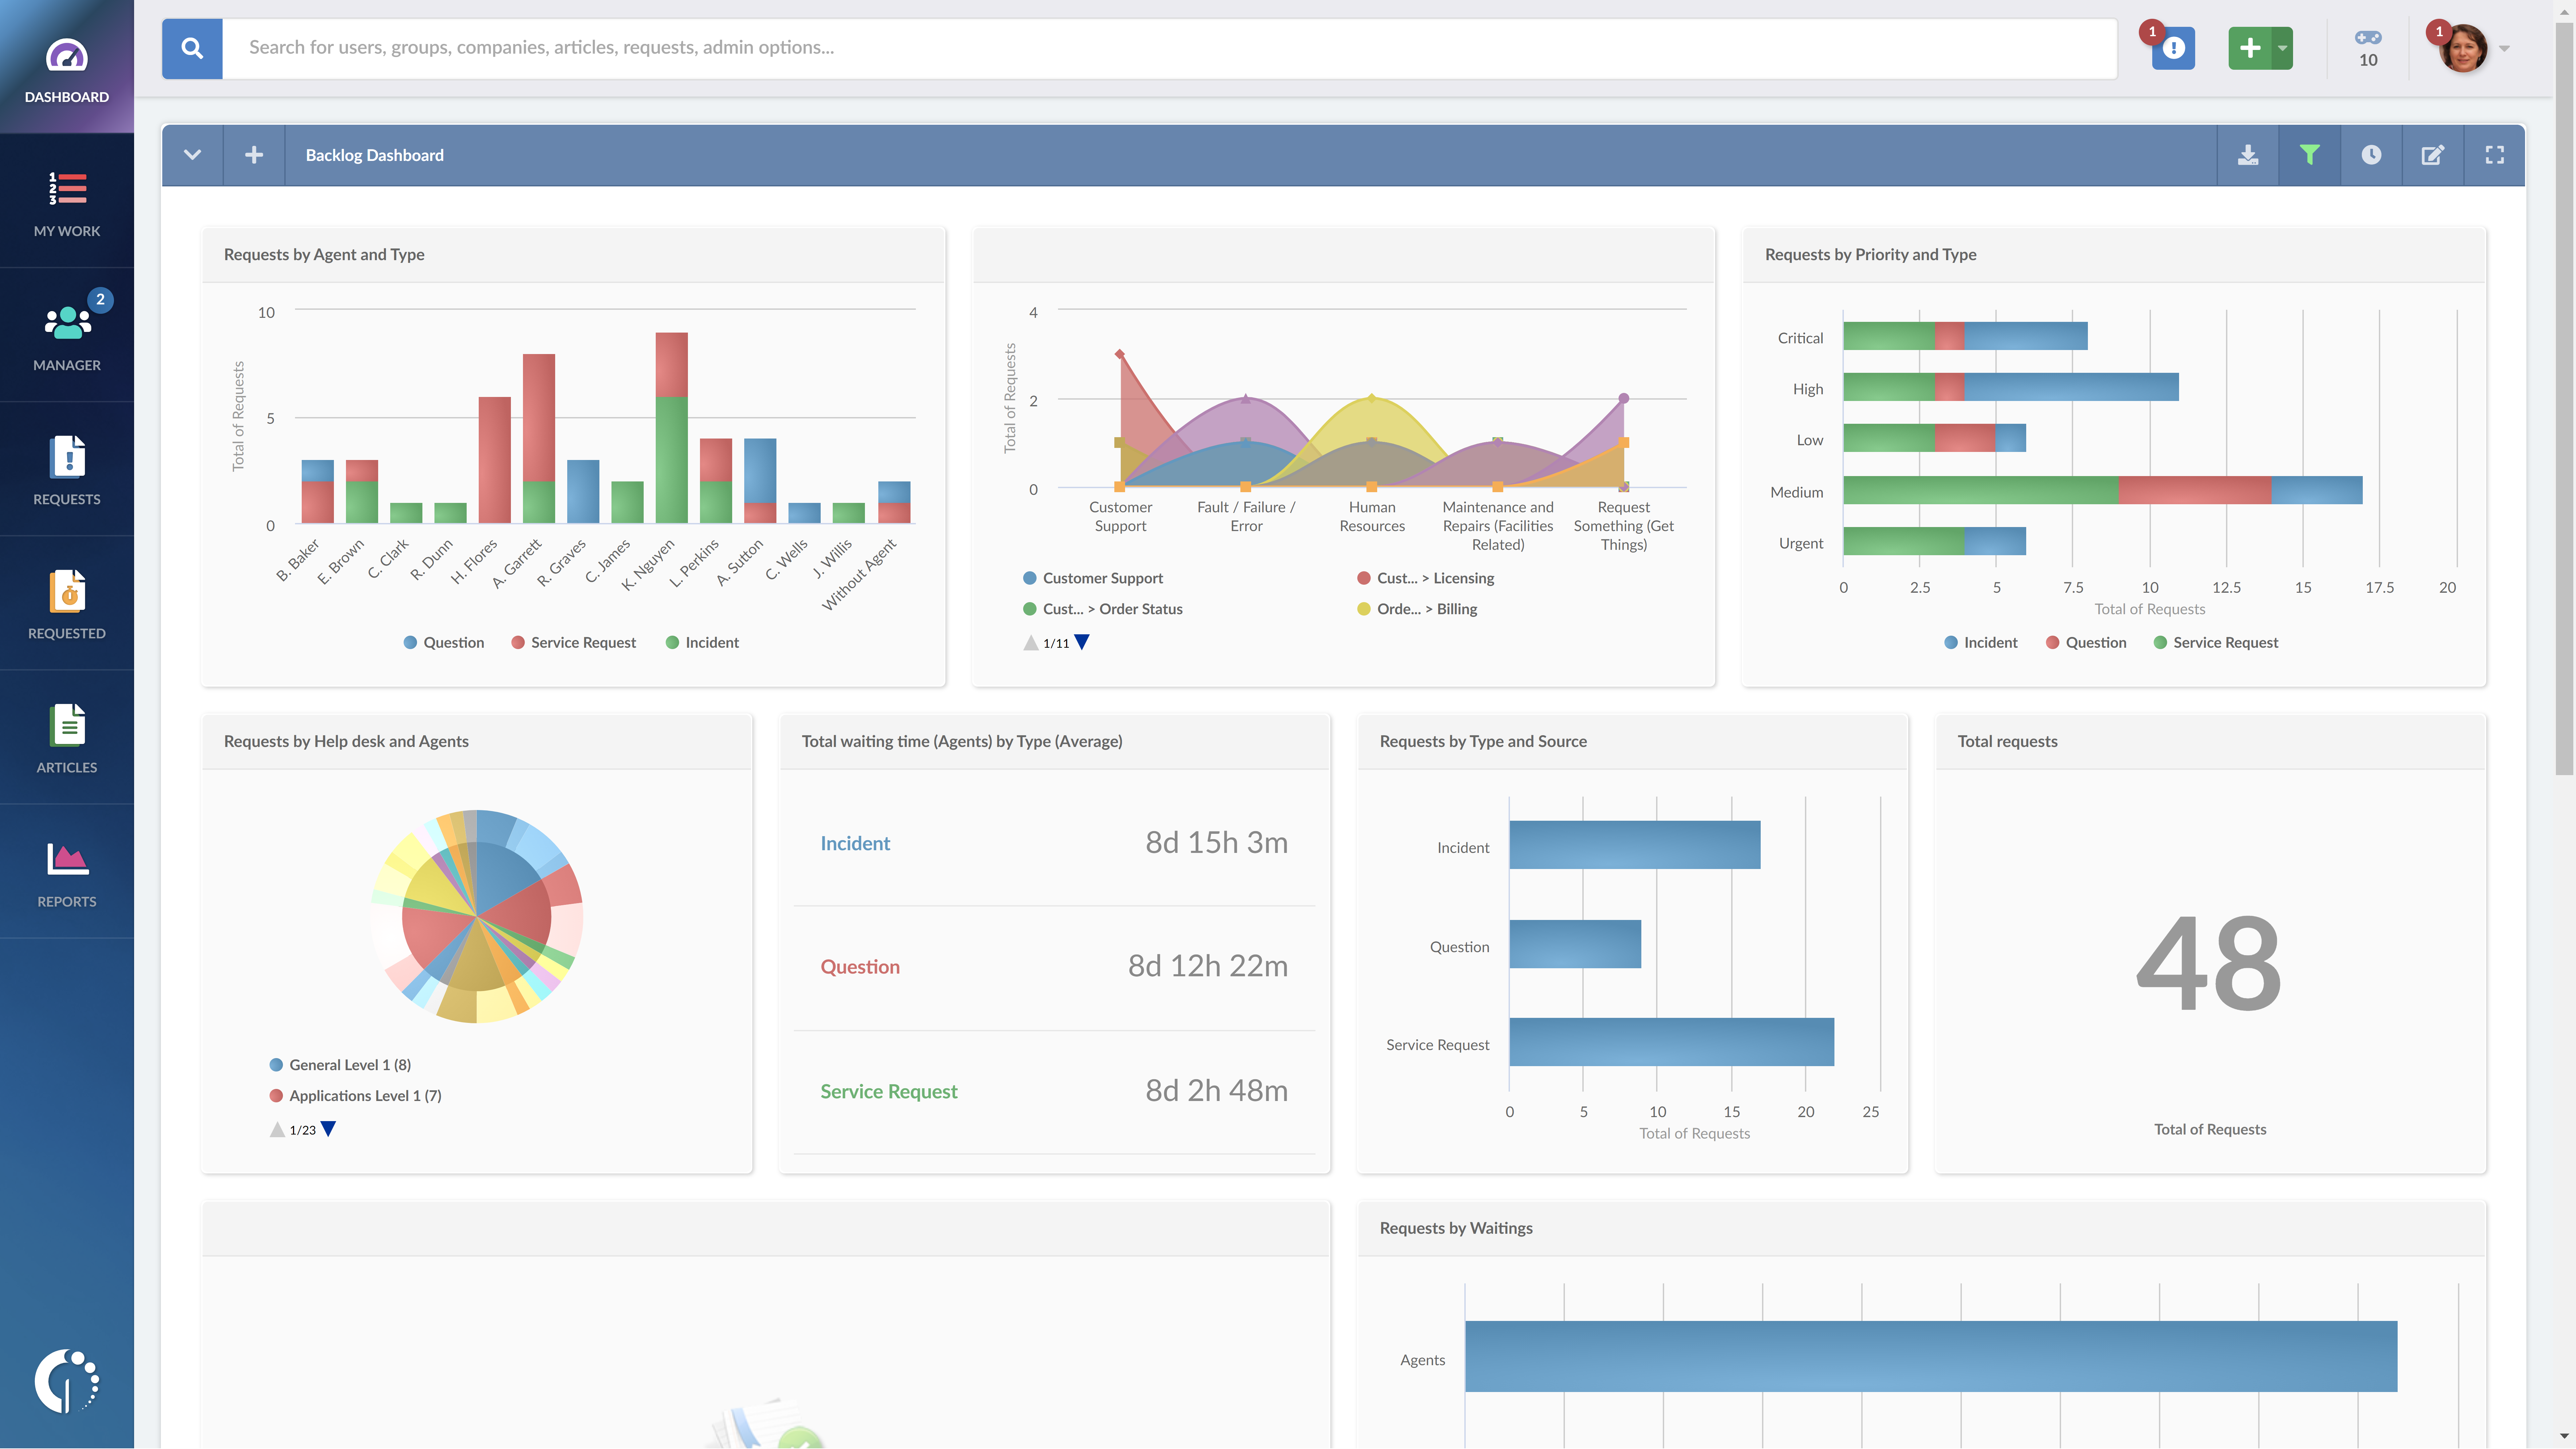
Task: Click K. Nguyen's bar in agent chart
Action: click(x=672, y=428)
